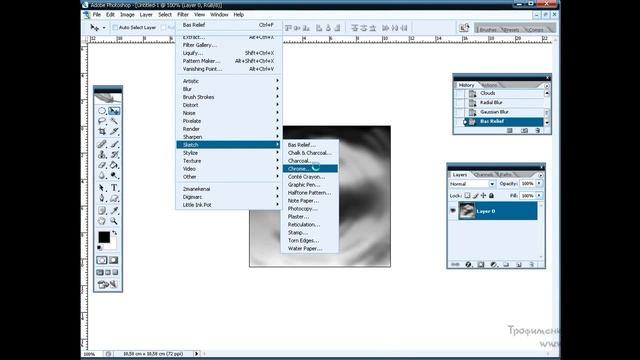This screenshot has width=640, height=360.
Task: Select Gaussian Blur history state
Action: point(500,112)
